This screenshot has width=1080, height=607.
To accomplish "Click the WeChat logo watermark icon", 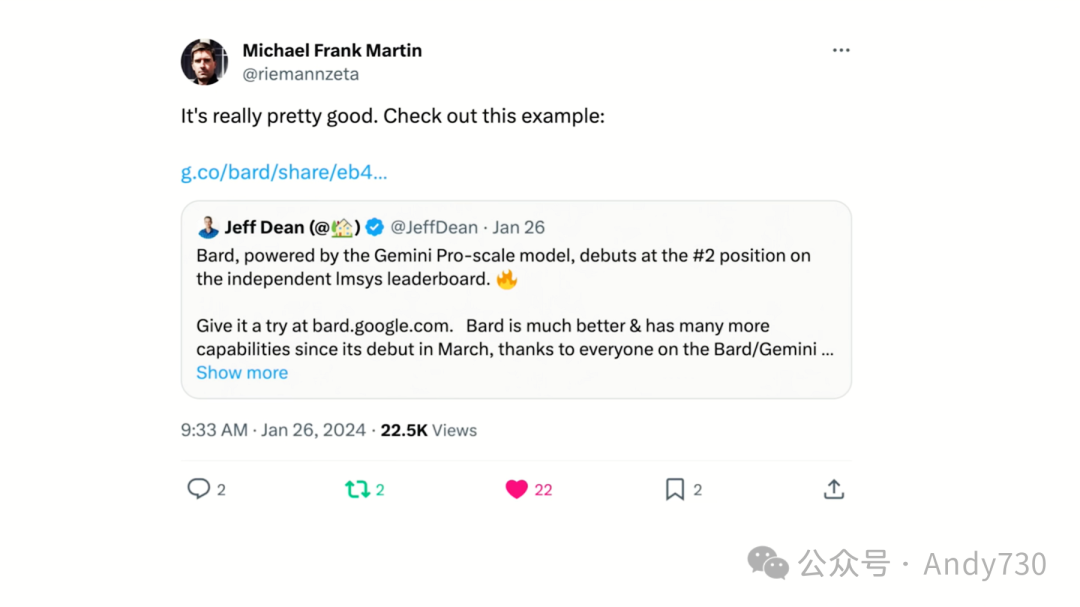I will tap(768, 563).
